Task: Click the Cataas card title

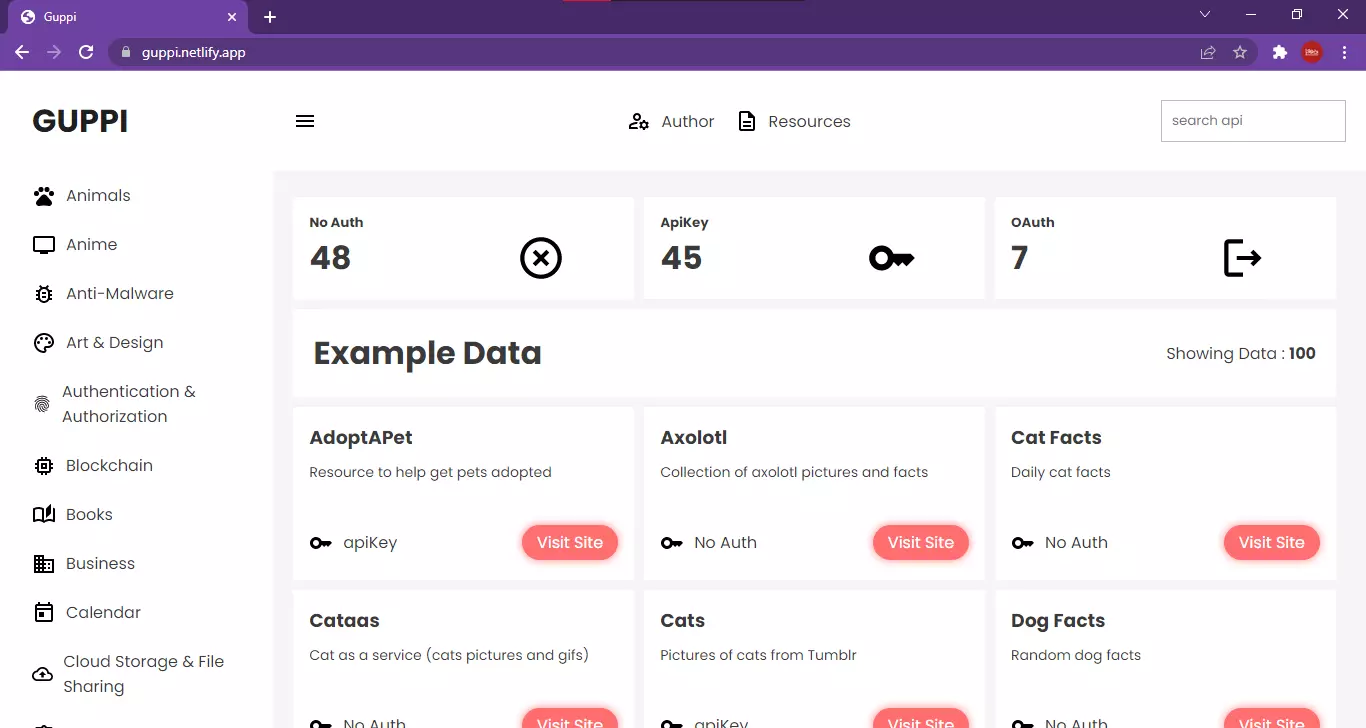Action: 345,621
